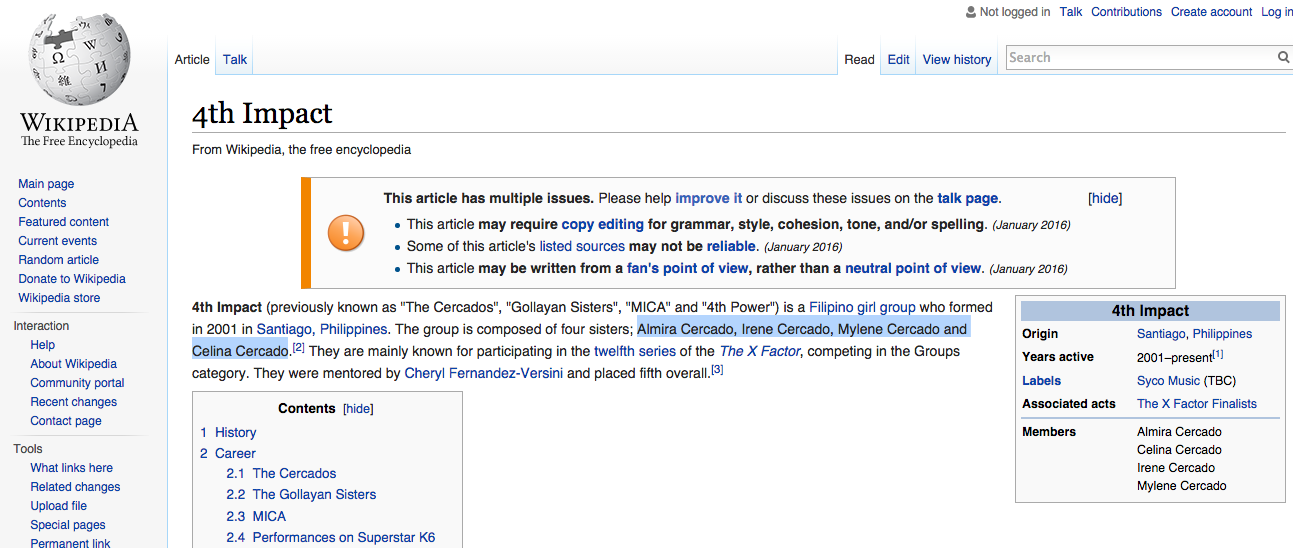This screenshot has height=548, width=1293.
Task: Open Community portal link
Action: pyautogui.click(x=78, y=383)
